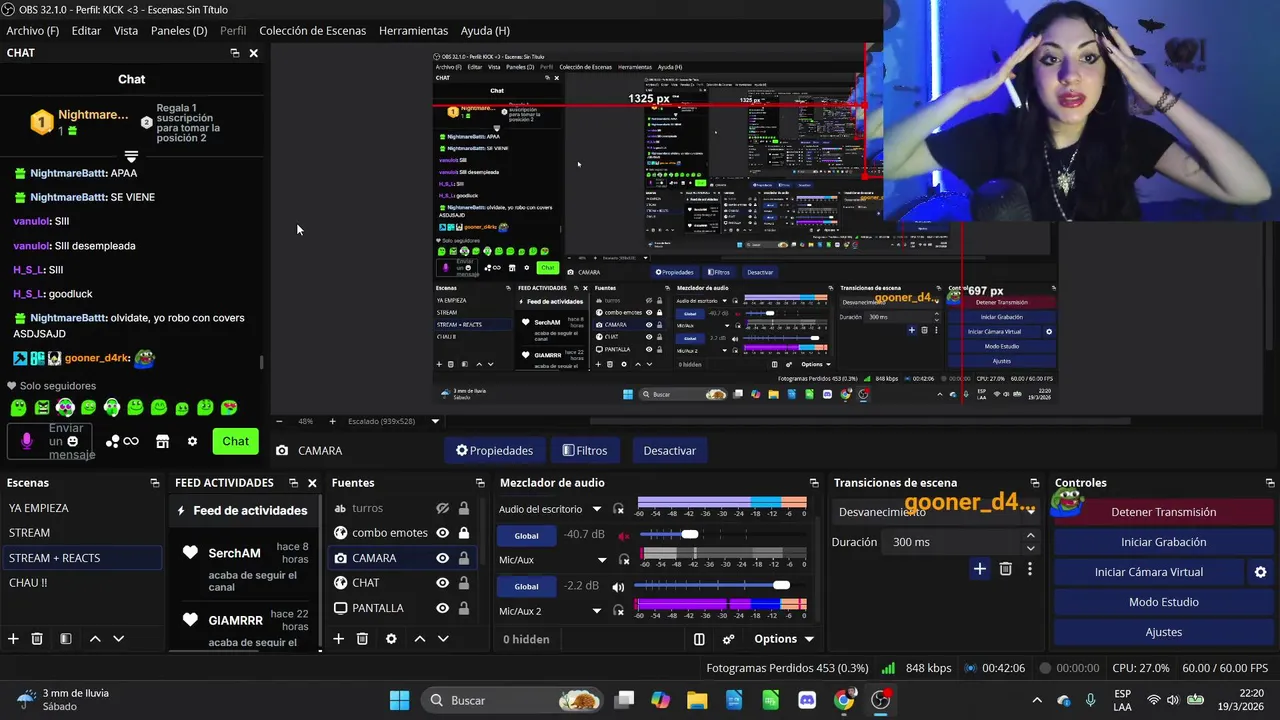Zoom out preview with minus icon
This screenshot has width=1280, height=720.
click(279, 421)
